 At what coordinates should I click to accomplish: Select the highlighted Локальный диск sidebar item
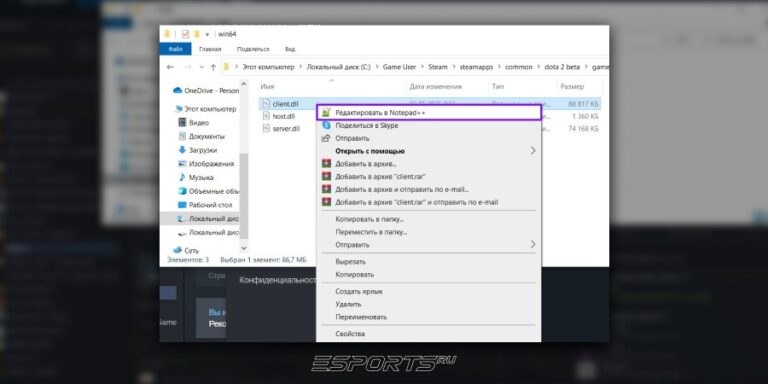click(x=200, y=218)
